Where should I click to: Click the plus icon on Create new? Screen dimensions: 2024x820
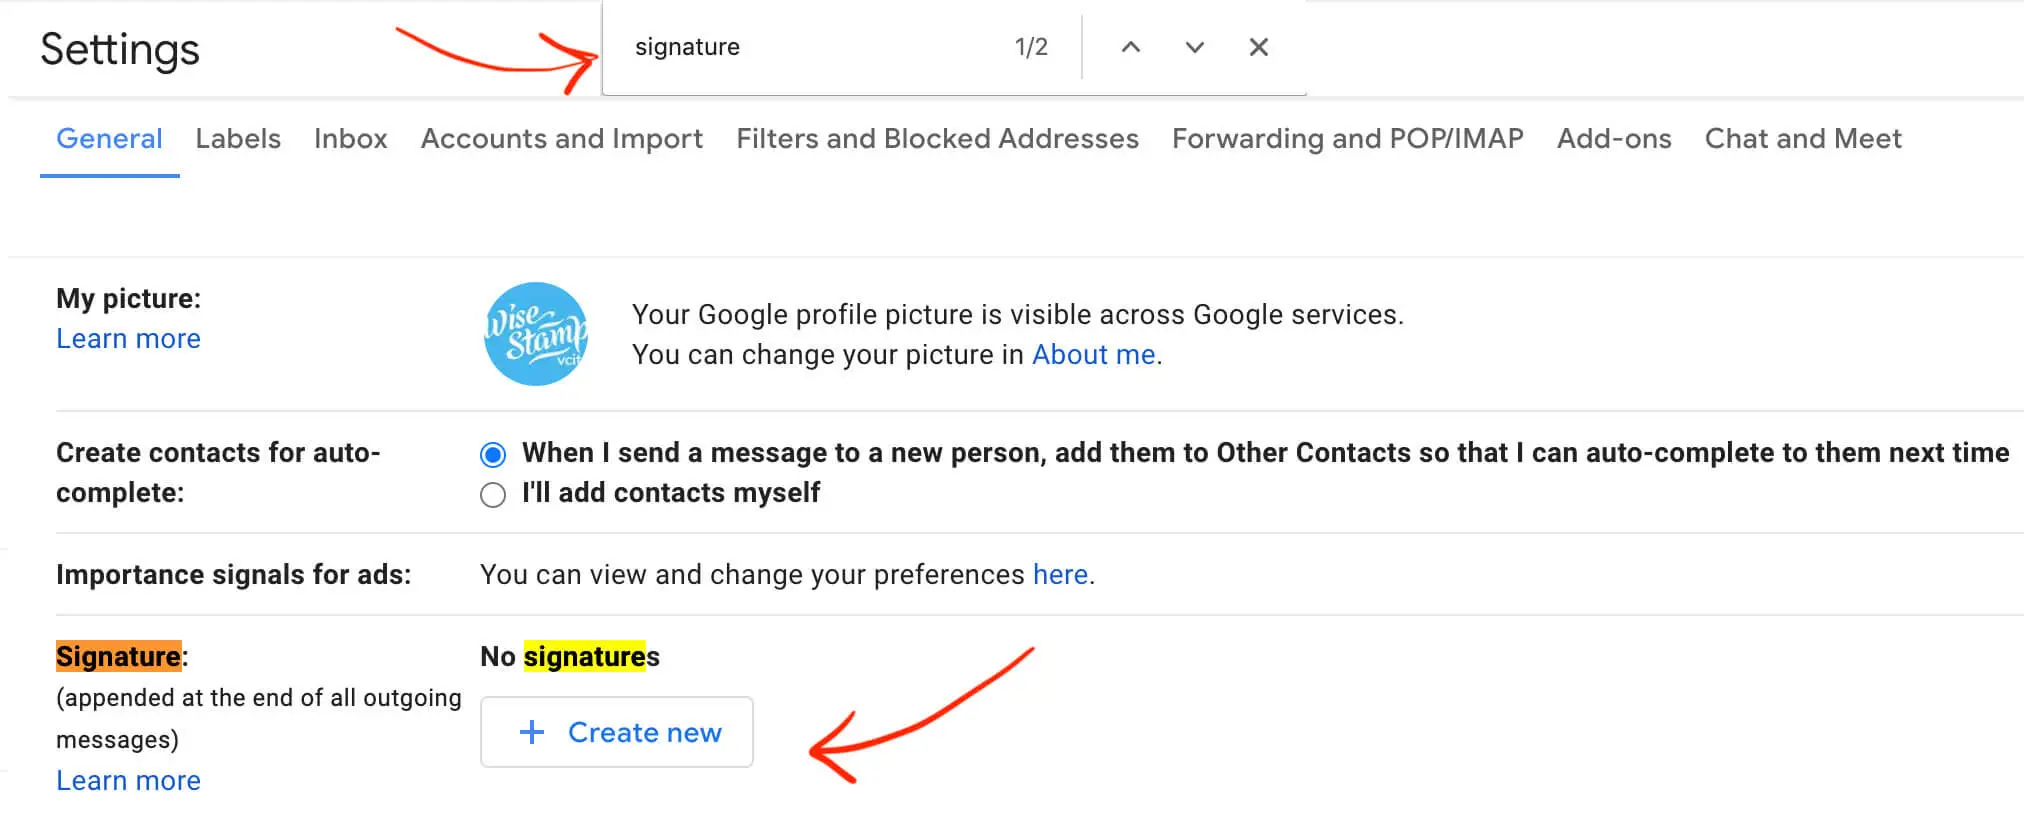[531, 732]
